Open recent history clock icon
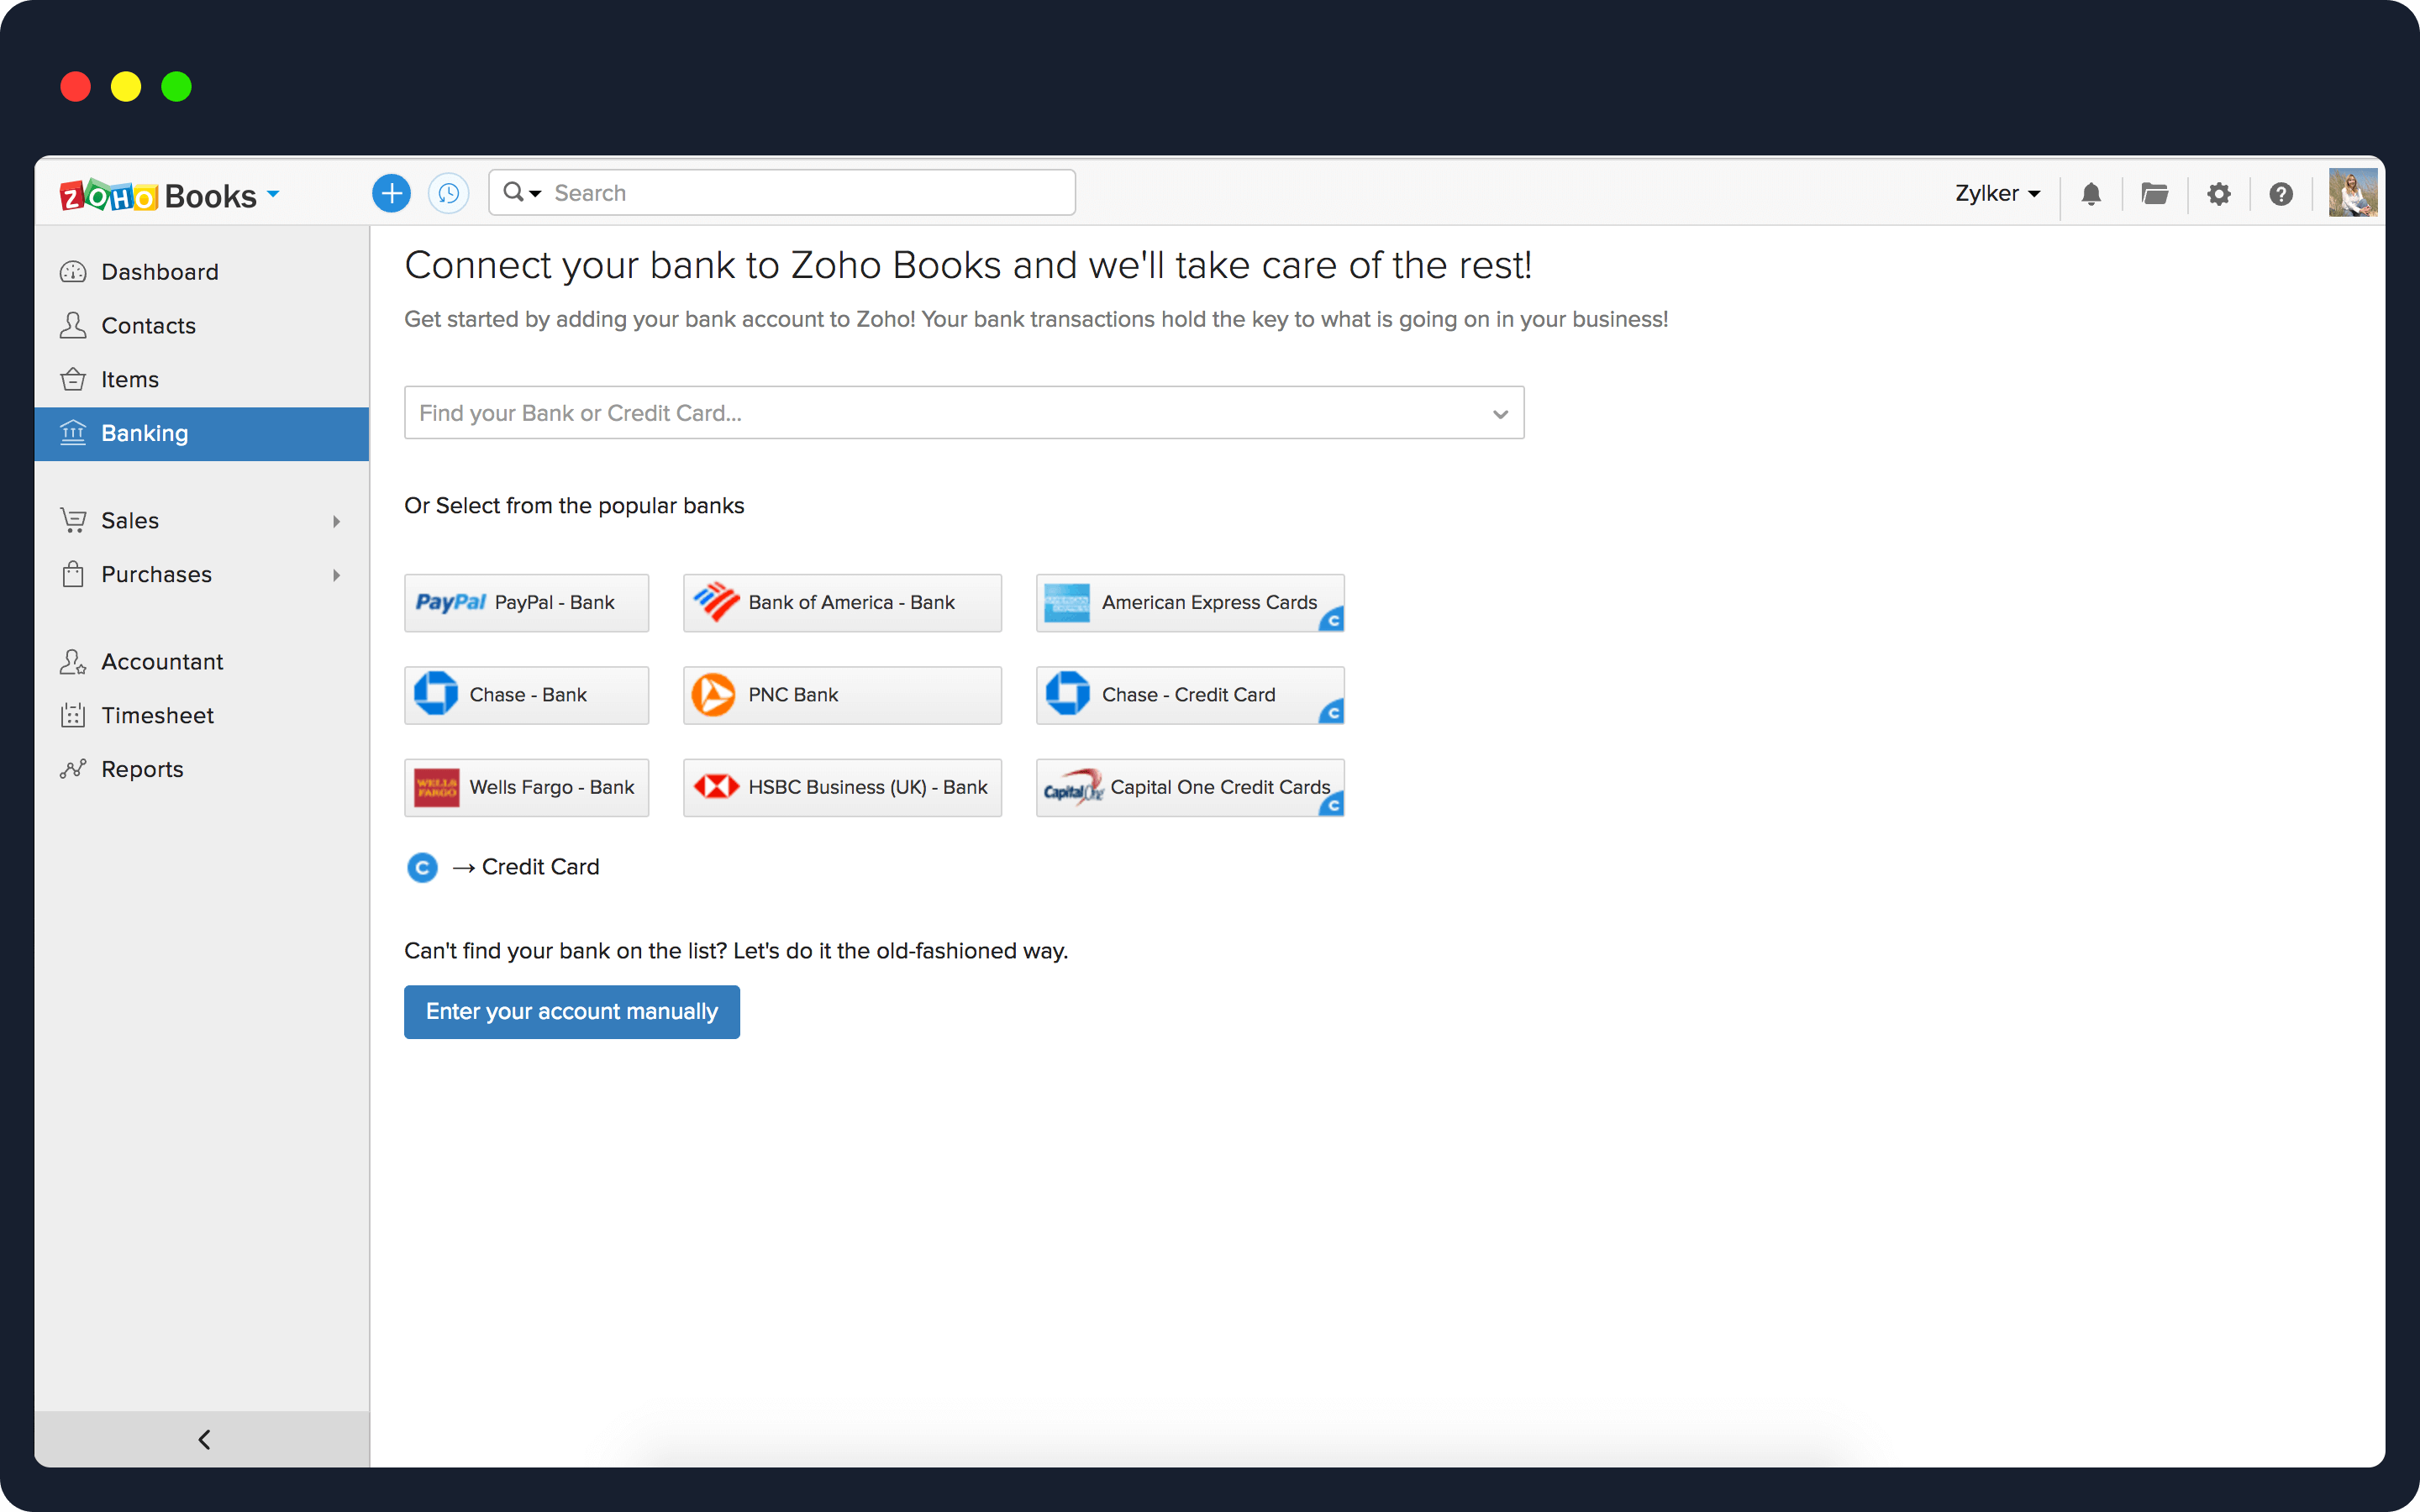The image size is (2420, 1512). [x=448, y=193]
